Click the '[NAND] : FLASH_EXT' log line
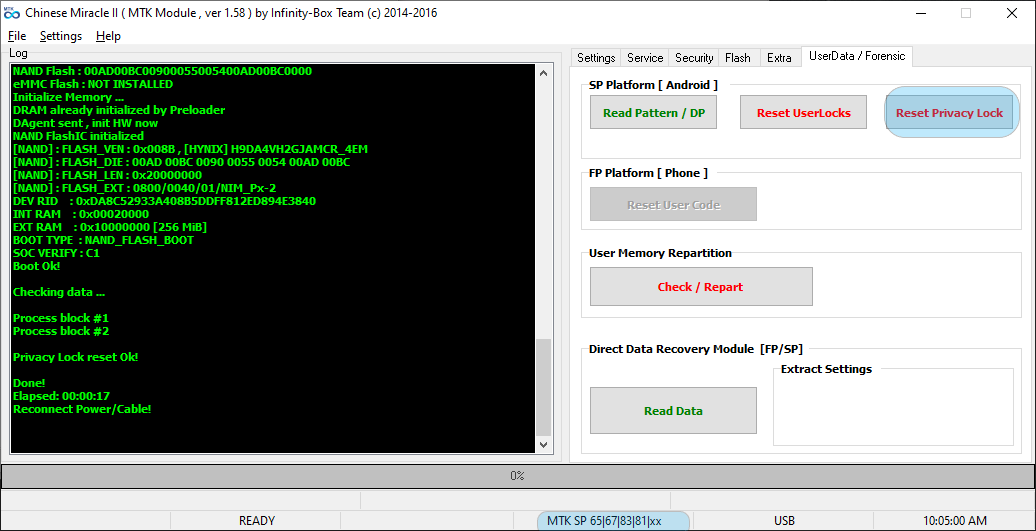 coord(144,188)
